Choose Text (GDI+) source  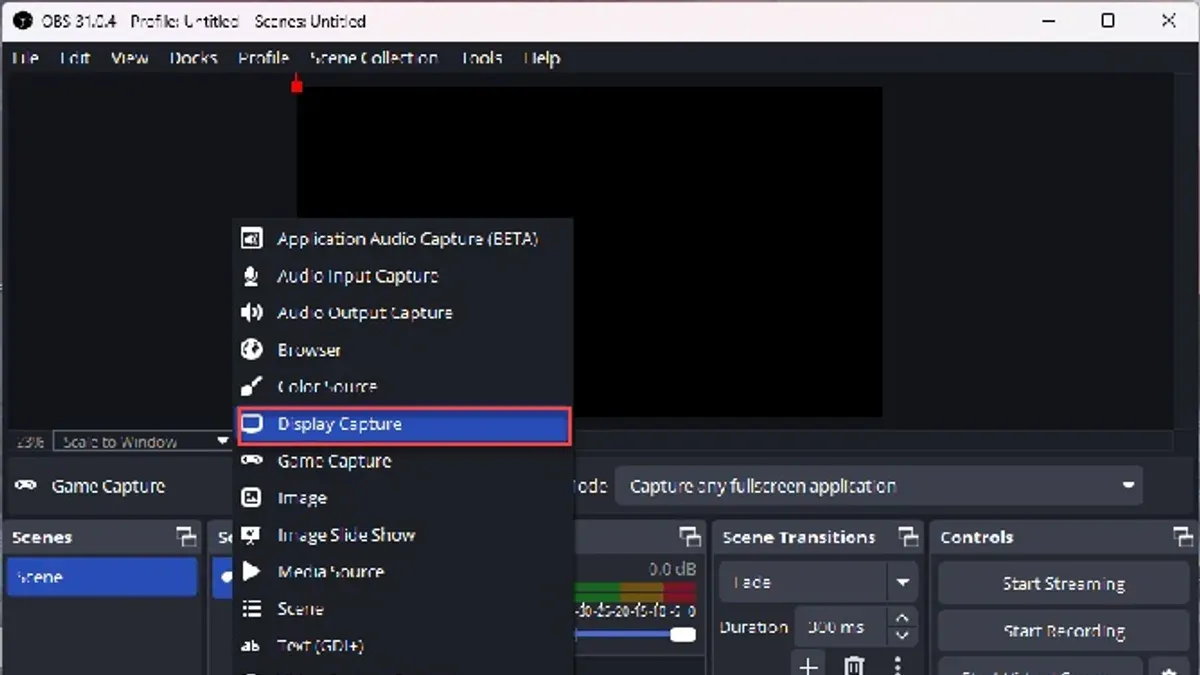pyautogui.click(x=403, y=646)
